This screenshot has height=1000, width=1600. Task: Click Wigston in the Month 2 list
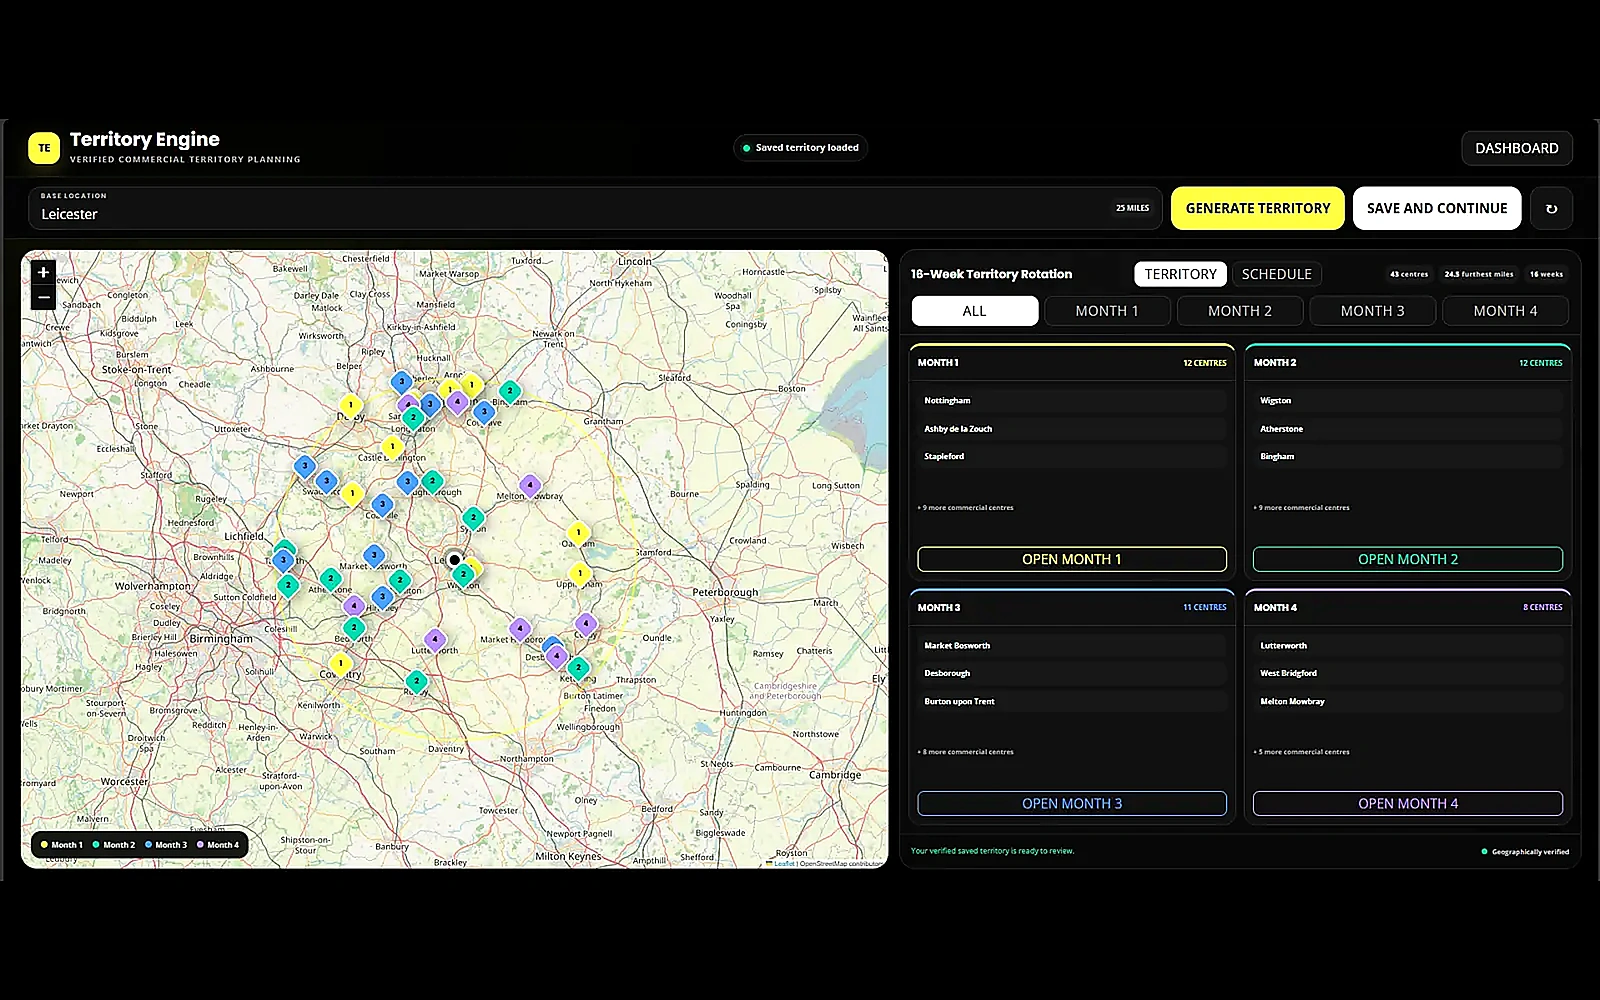click(x=1408, y=400)
